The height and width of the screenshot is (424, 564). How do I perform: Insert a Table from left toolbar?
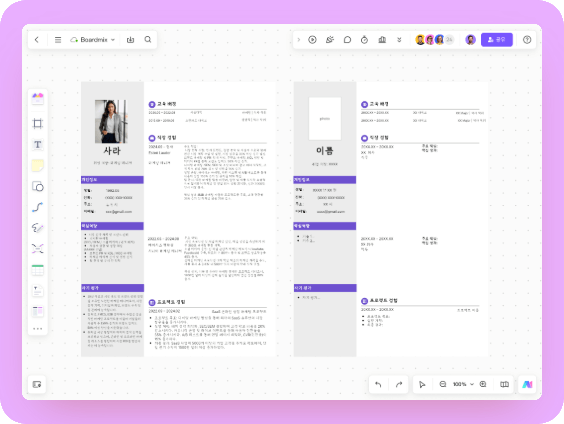click(37, 270)
